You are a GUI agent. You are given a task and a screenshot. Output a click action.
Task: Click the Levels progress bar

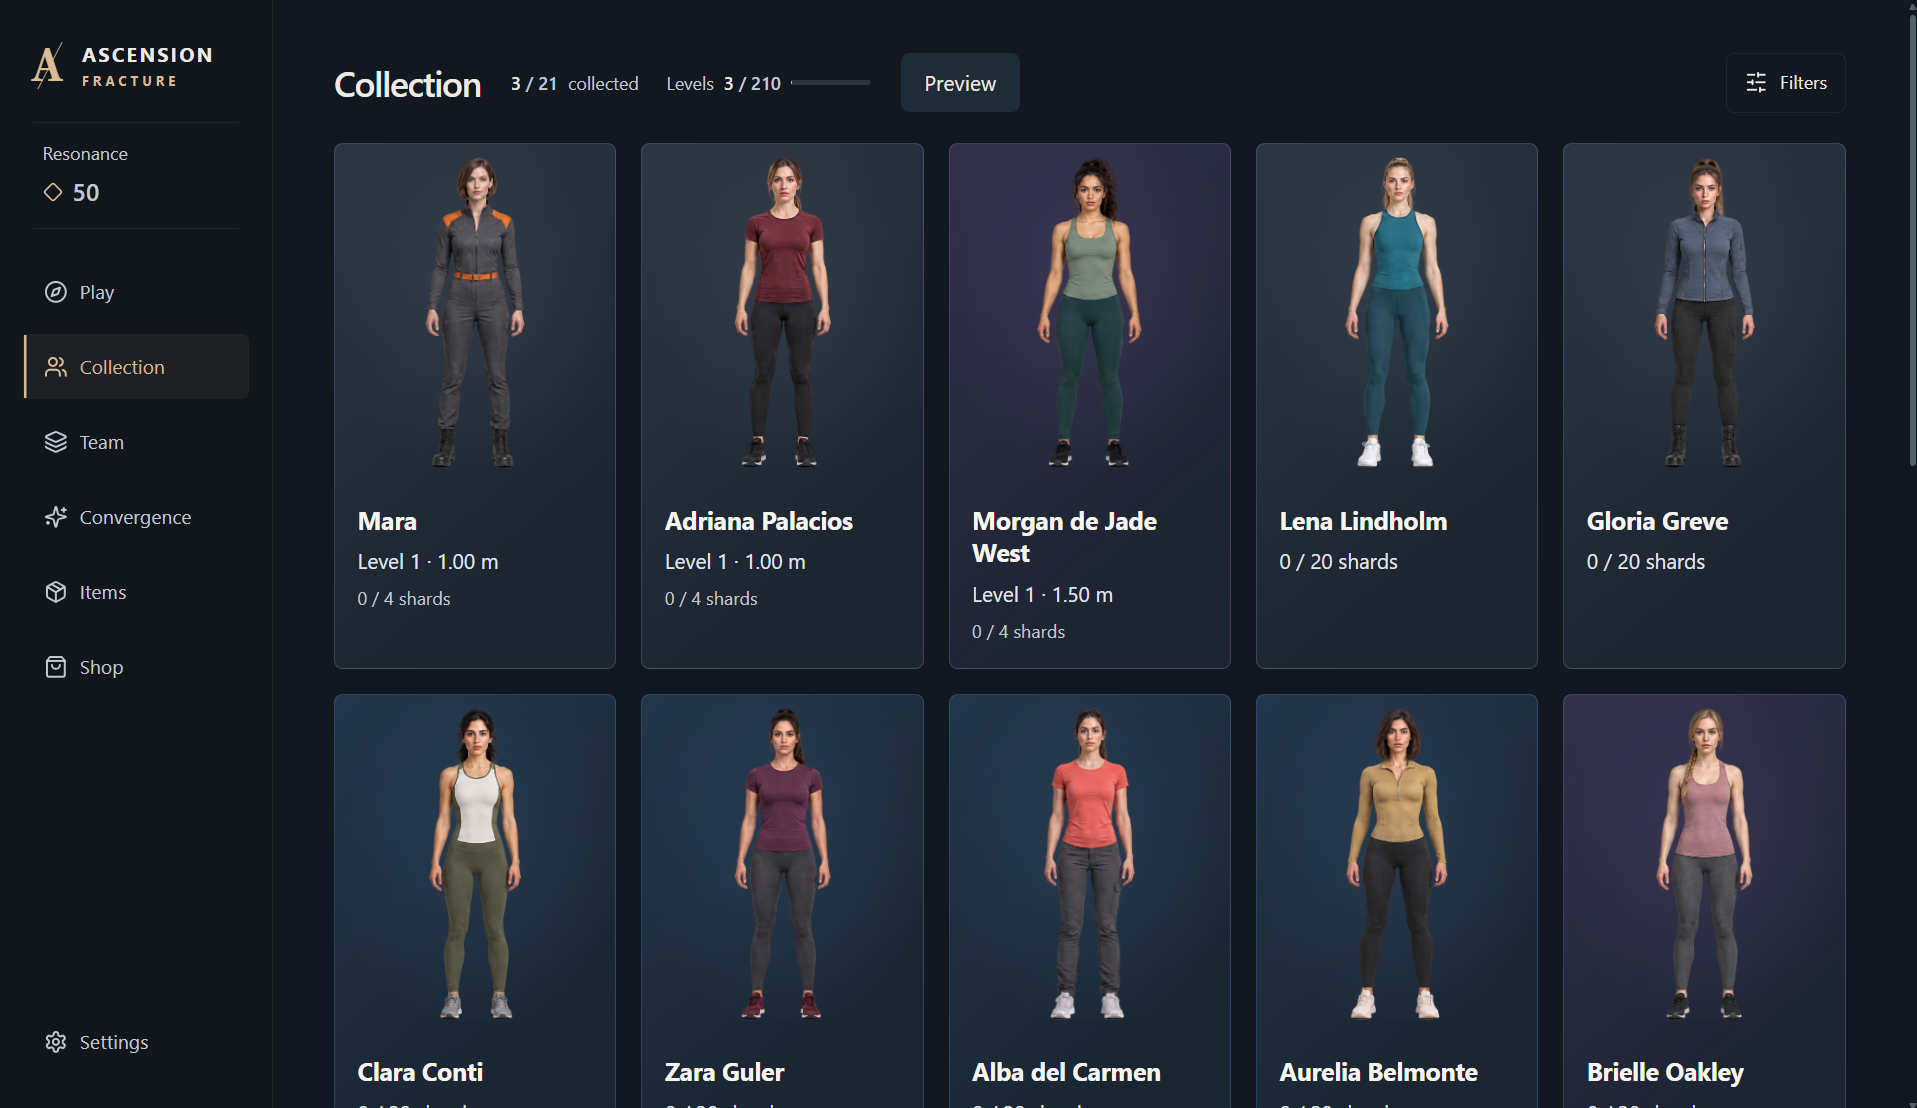click(831, 83)
